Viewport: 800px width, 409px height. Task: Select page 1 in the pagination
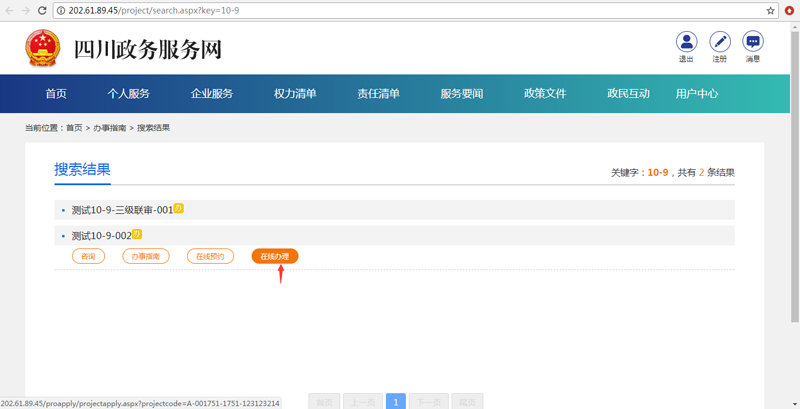(x=396, y=402)
